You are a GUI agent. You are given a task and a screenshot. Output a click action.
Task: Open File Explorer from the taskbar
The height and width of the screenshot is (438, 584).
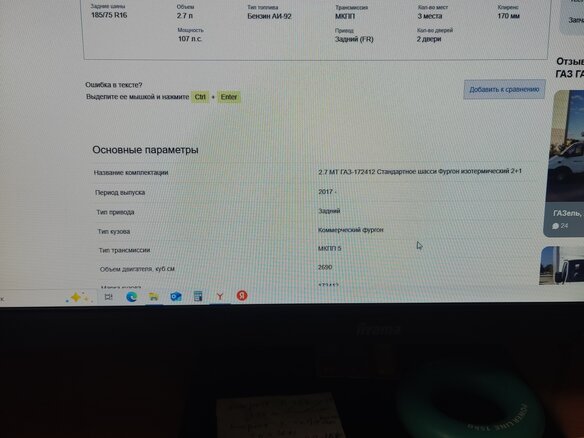pos(153,297)
